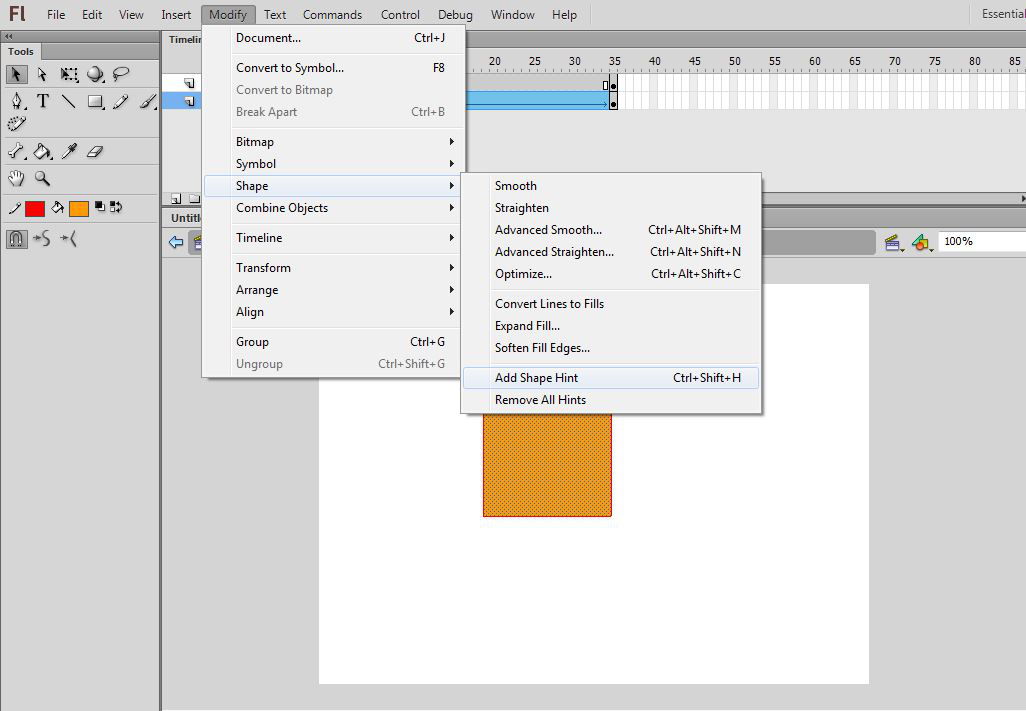Select the Pen tool
This screenshot has height=711, width=1026.
click(x=16, y=101)
